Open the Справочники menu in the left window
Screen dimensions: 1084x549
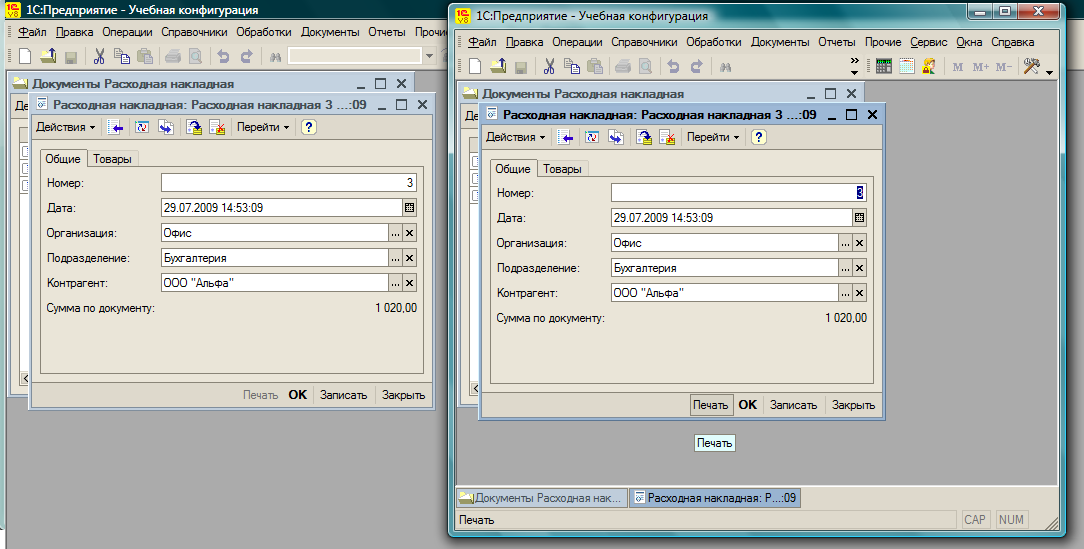point(194,32)
